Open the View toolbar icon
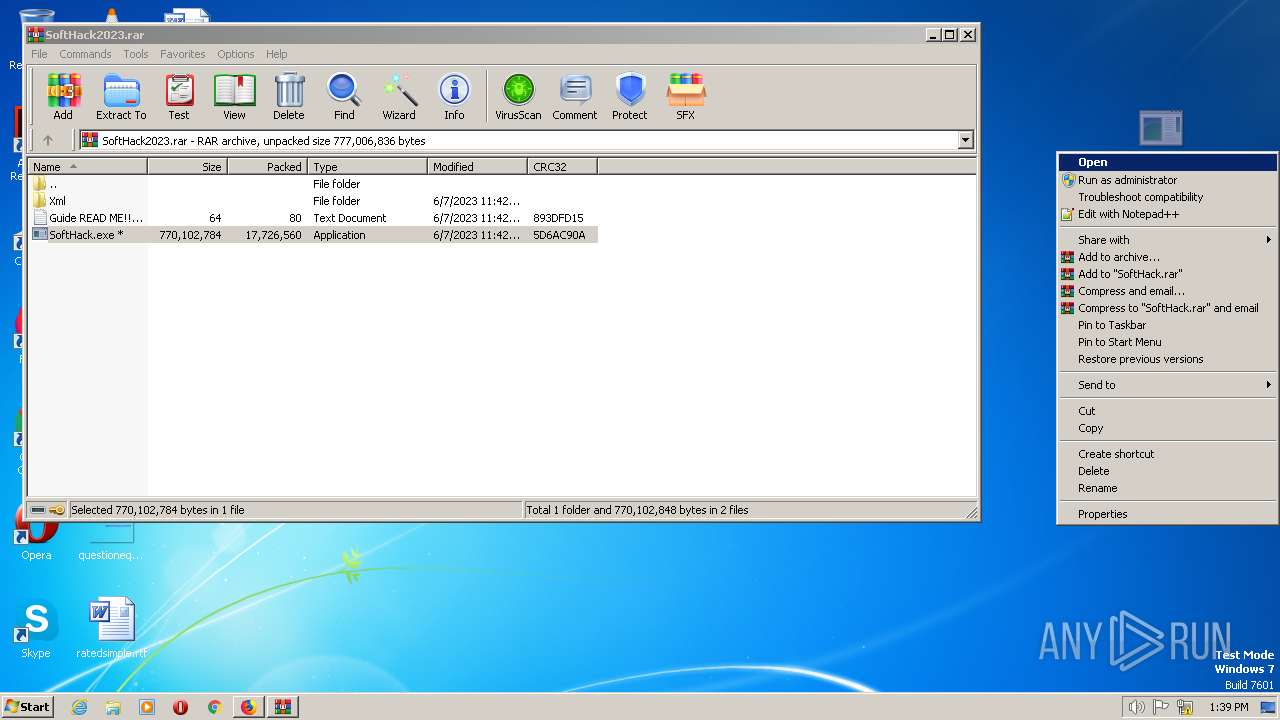 tap(234, 97)
